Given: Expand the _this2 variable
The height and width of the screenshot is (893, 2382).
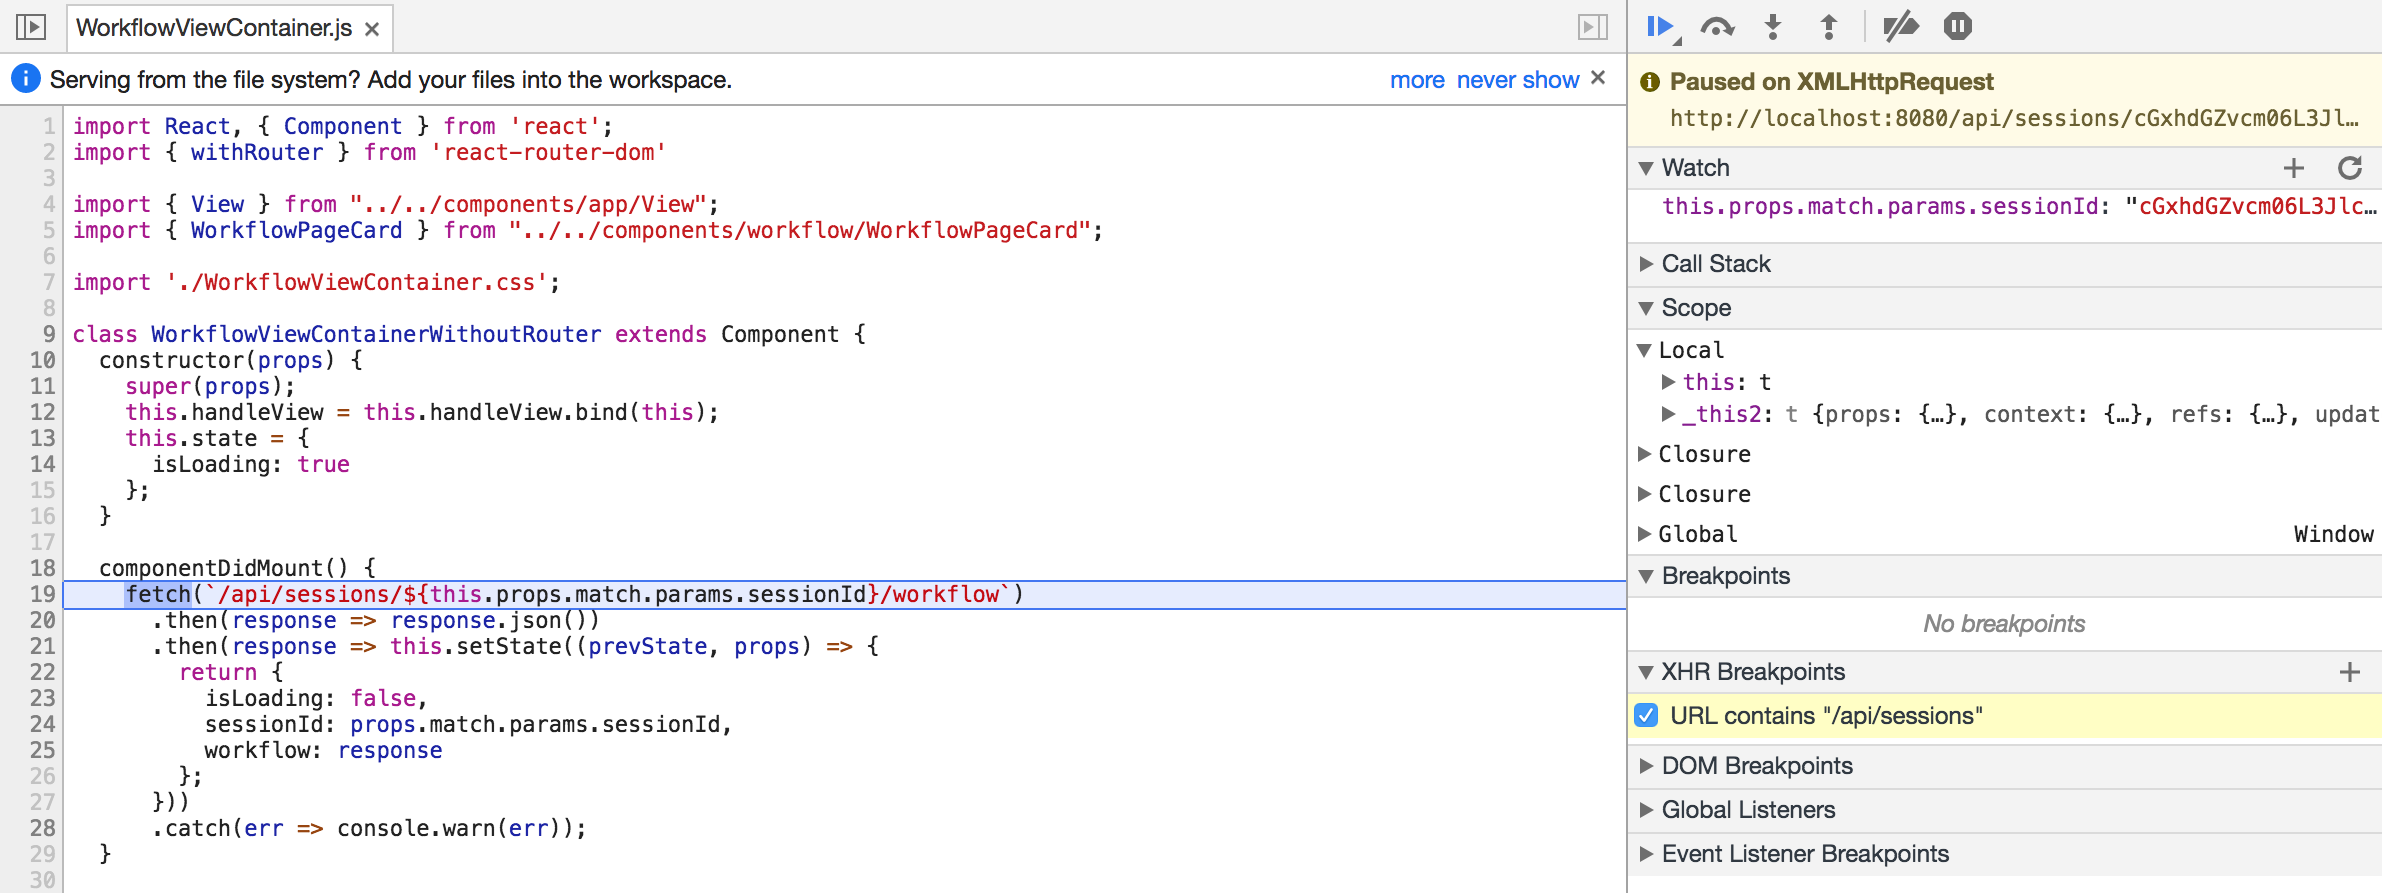Looking at the screenshot, I should pyautogui.click(x=1668, y=414).
